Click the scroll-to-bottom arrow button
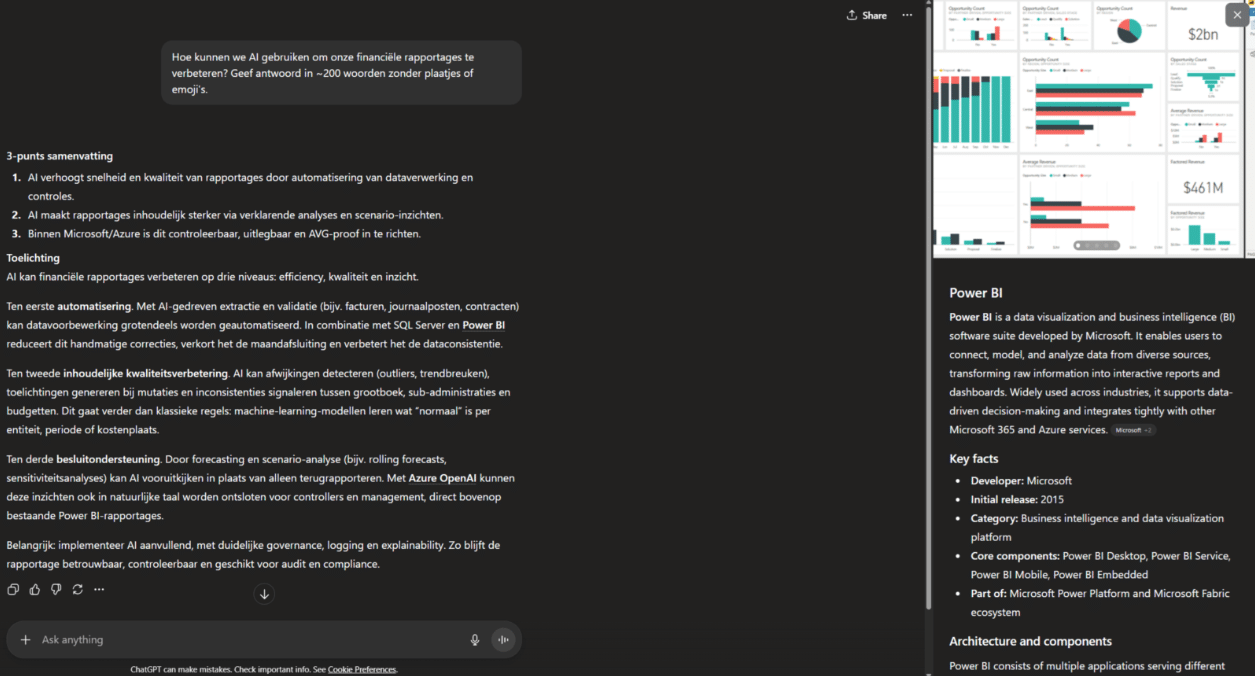This screenshot has width=1255, height=676. 264,594
